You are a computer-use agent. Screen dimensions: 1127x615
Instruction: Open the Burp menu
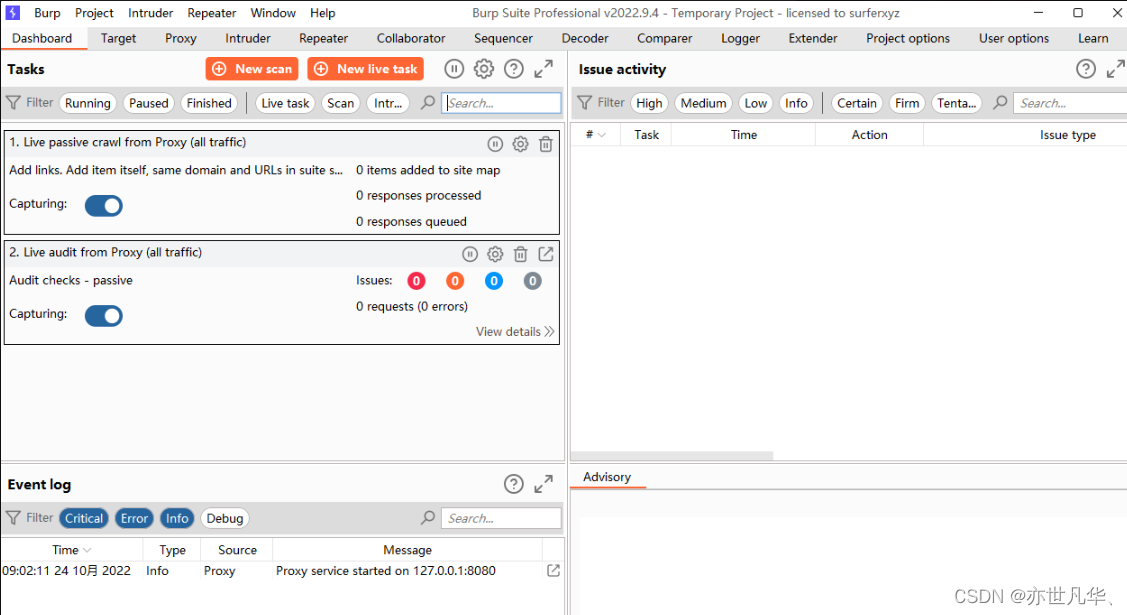[47, 13]
